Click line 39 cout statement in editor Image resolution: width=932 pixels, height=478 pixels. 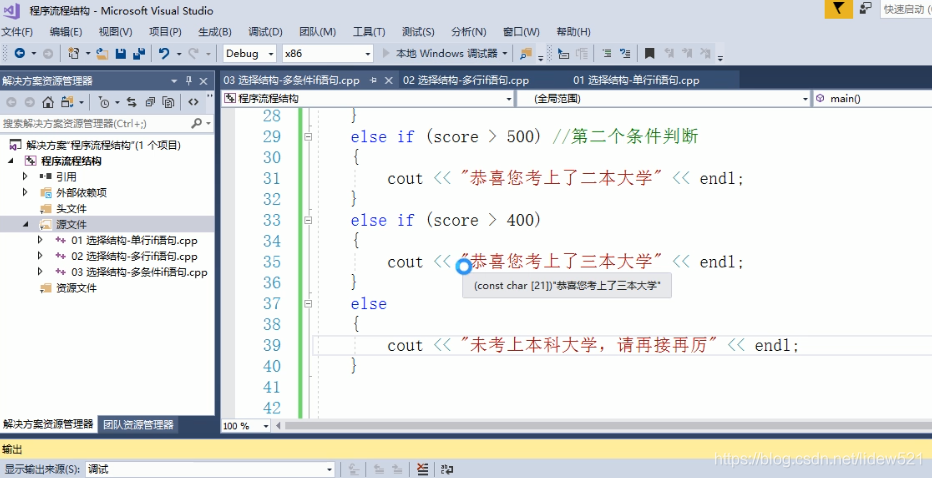[x=593, y=345]
